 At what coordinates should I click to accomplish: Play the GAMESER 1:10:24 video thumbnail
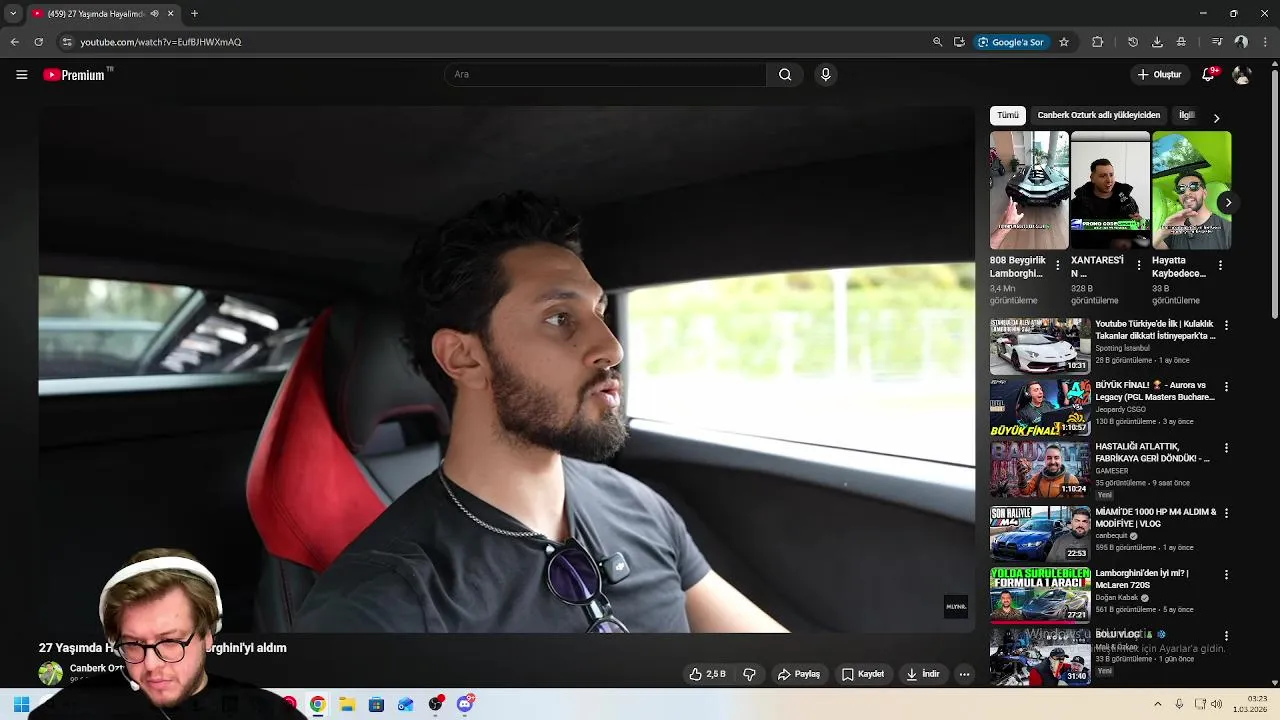click(x=1040, y=469)
